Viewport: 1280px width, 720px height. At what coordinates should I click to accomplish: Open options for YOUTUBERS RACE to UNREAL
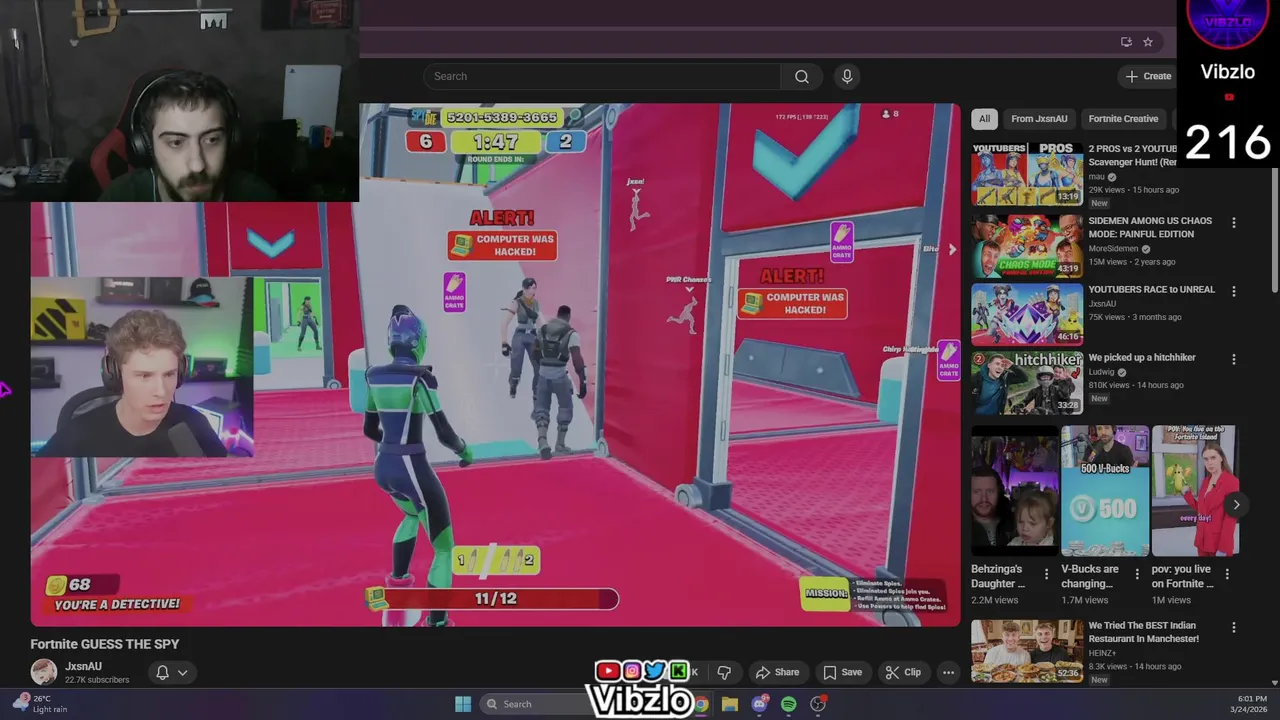1233,291
